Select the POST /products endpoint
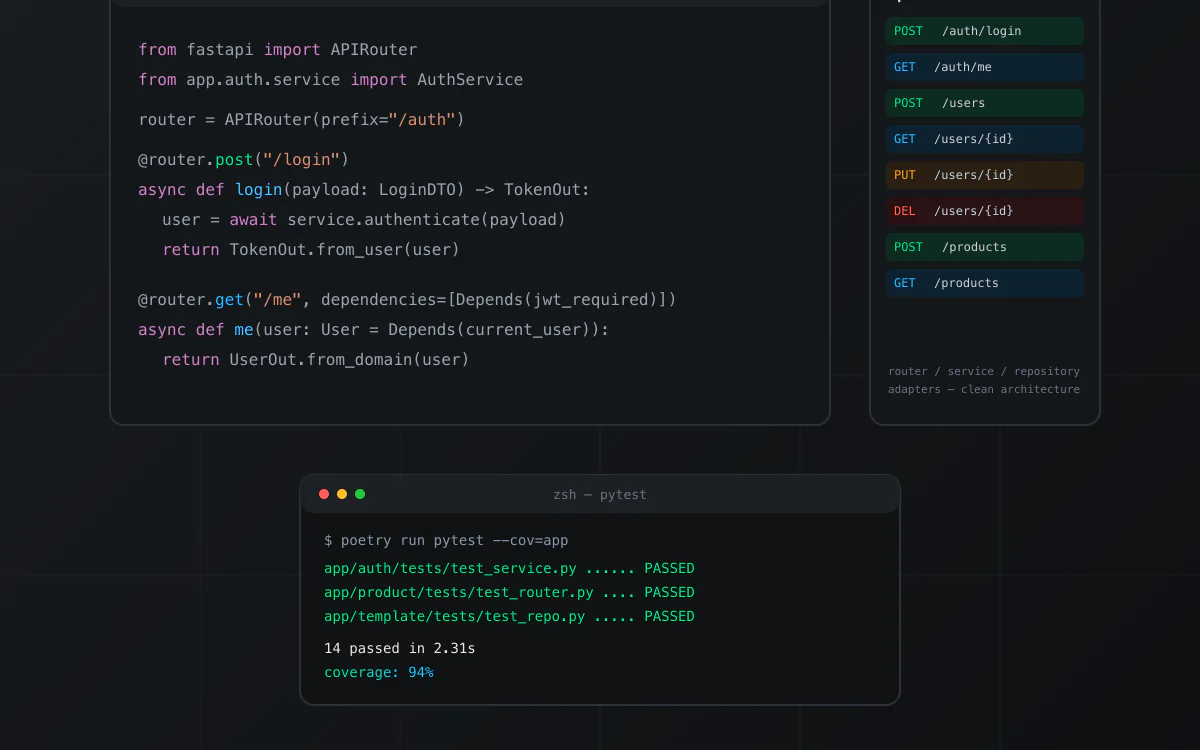This screenshot has height=750, width=1200. pyautogui.click(x=985, y=247)
